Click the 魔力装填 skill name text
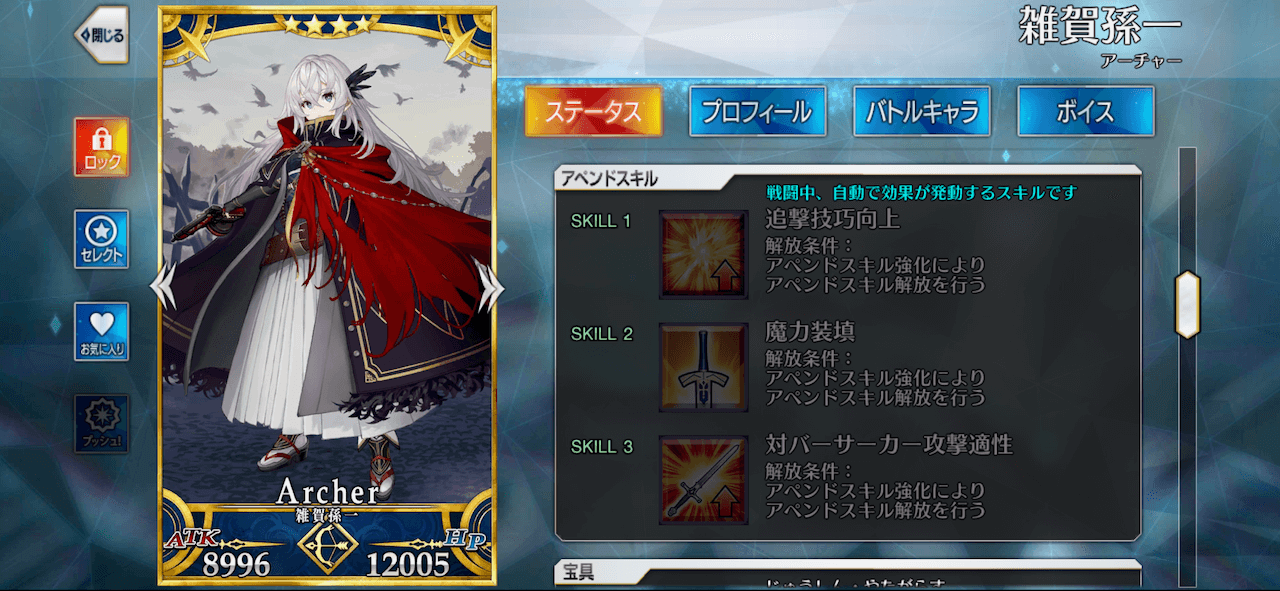1280x591 pixels. pos(810,331)
